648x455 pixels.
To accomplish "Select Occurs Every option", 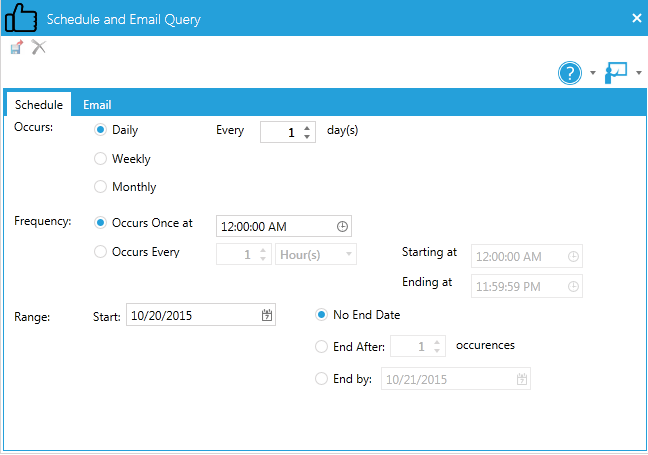I will (100, 252).
